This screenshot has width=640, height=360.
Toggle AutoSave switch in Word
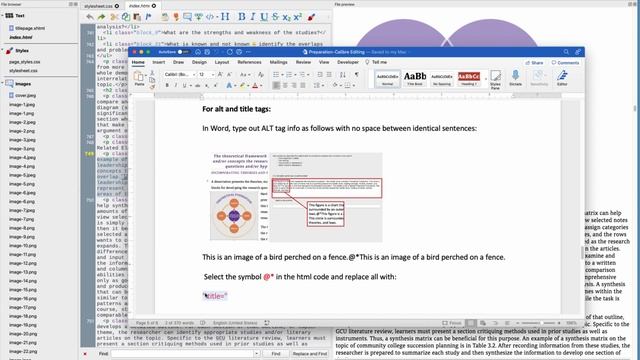(183, 52)
